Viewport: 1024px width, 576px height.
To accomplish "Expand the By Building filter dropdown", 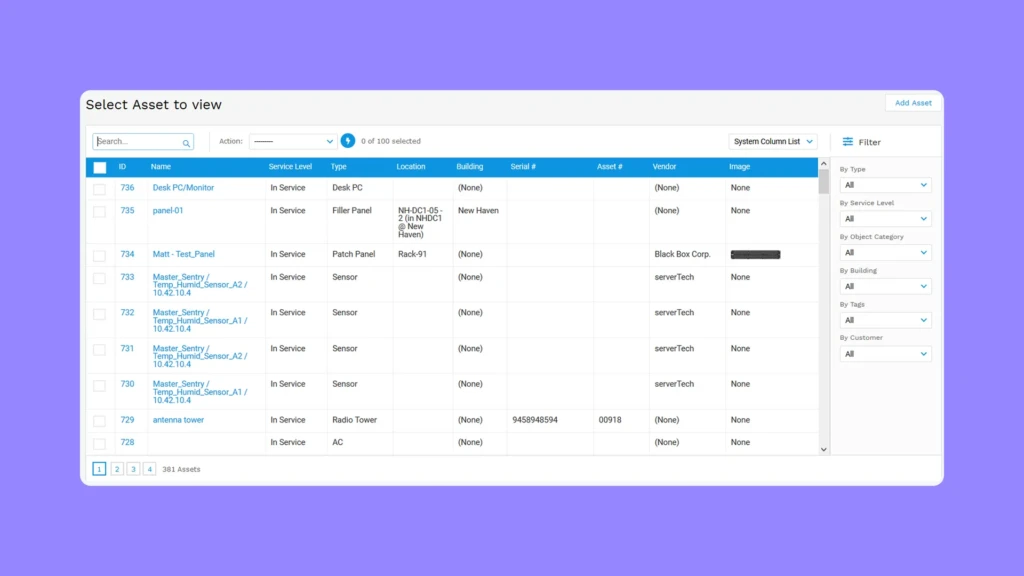I will click(885, 287).
